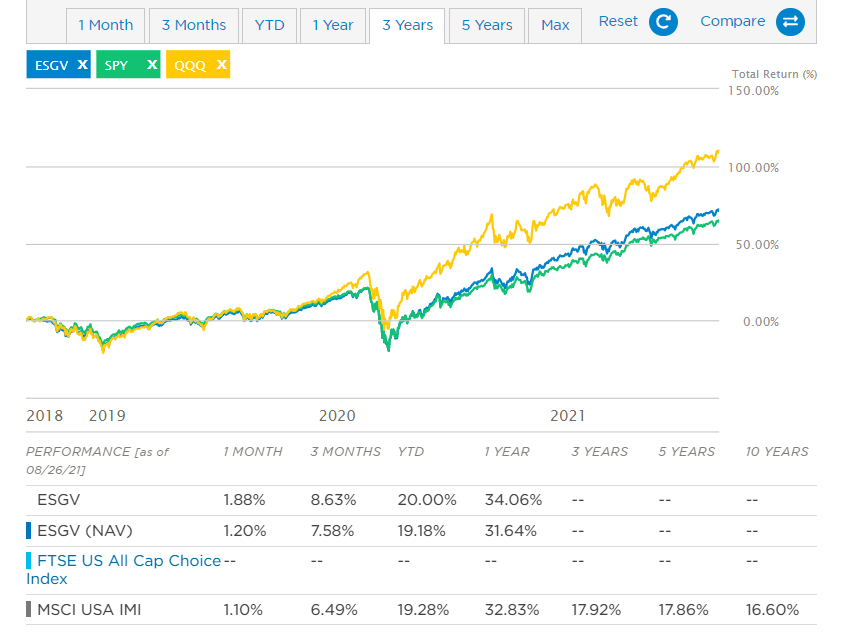The image size is (854, 636).
Task: Switch to the 1 Year tab
Action: (x=333, y=26)
